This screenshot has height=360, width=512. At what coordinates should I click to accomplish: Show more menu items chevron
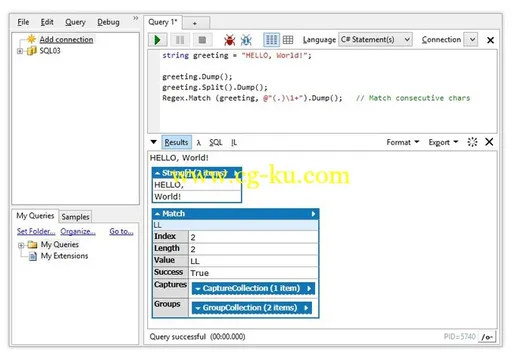[135, 18]
